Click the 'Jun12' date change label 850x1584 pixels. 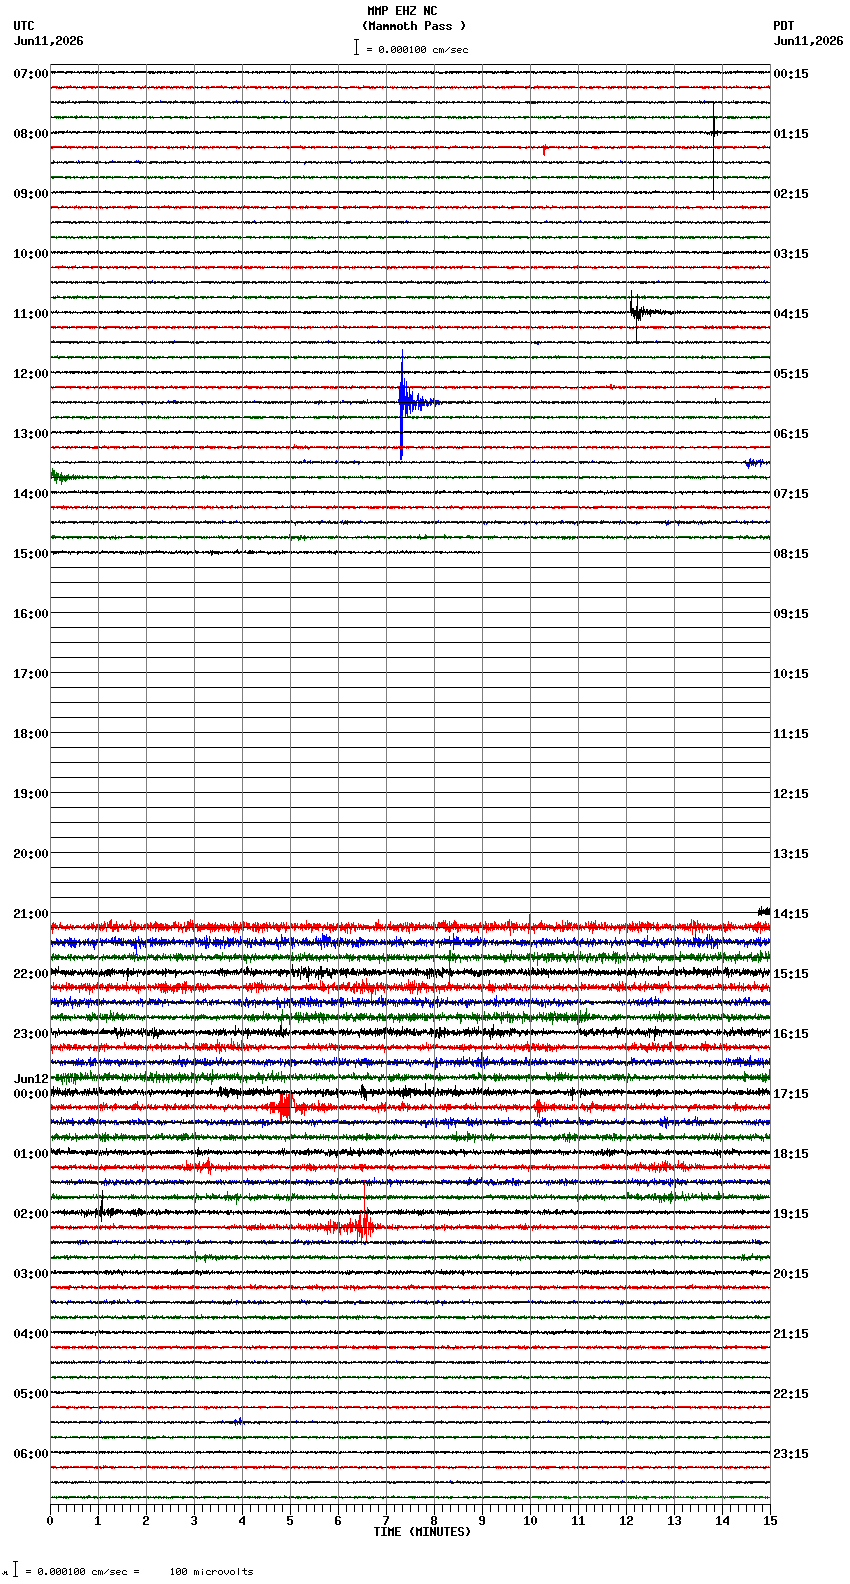31,1079
